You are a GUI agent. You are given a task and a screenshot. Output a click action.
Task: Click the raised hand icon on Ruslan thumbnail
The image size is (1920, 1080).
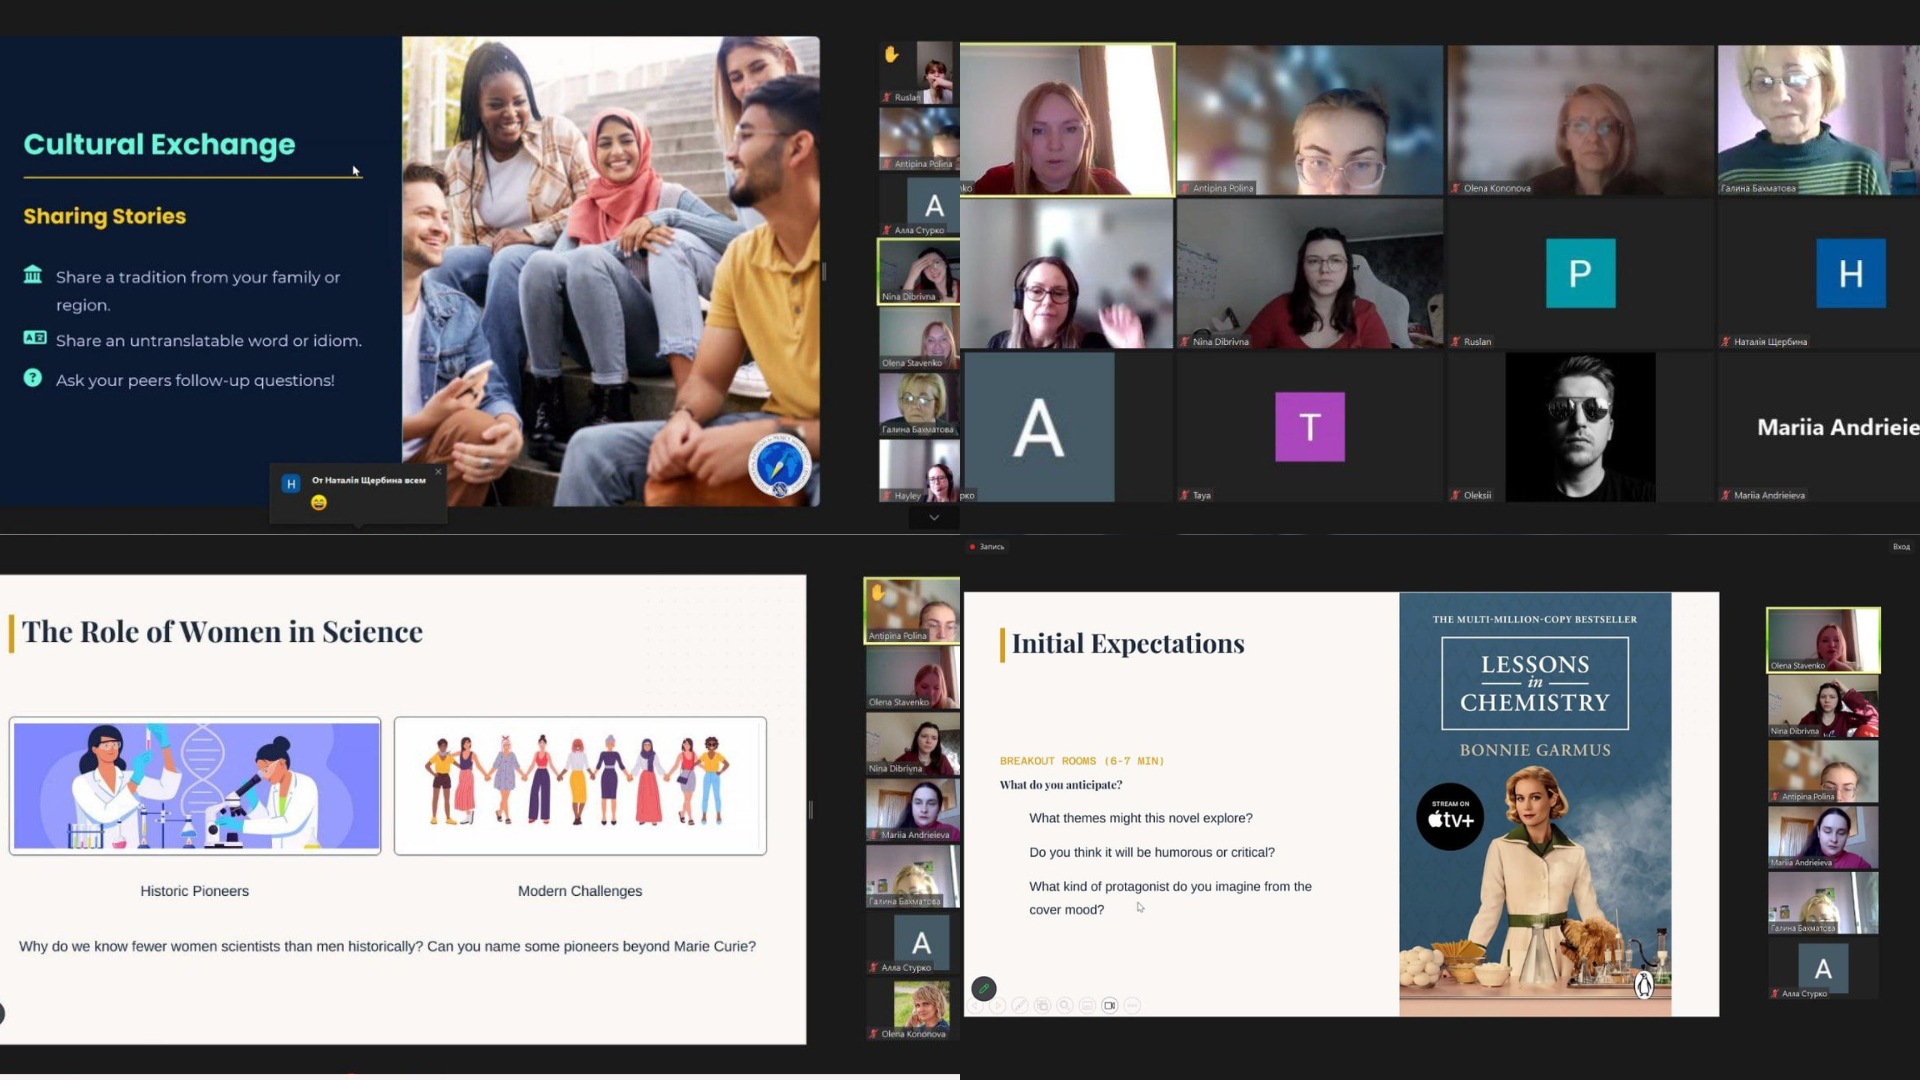pos(891,55)
